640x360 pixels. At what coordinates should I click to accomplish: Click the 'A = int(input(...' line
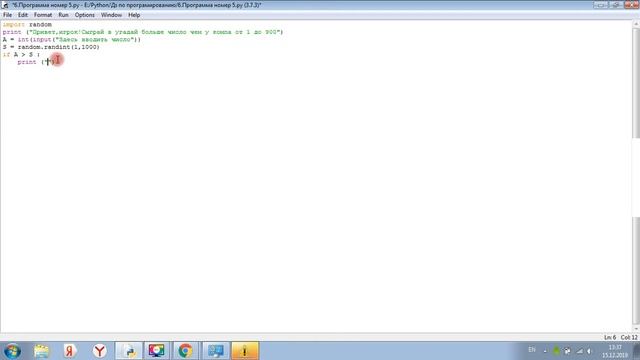coord(71,40)
